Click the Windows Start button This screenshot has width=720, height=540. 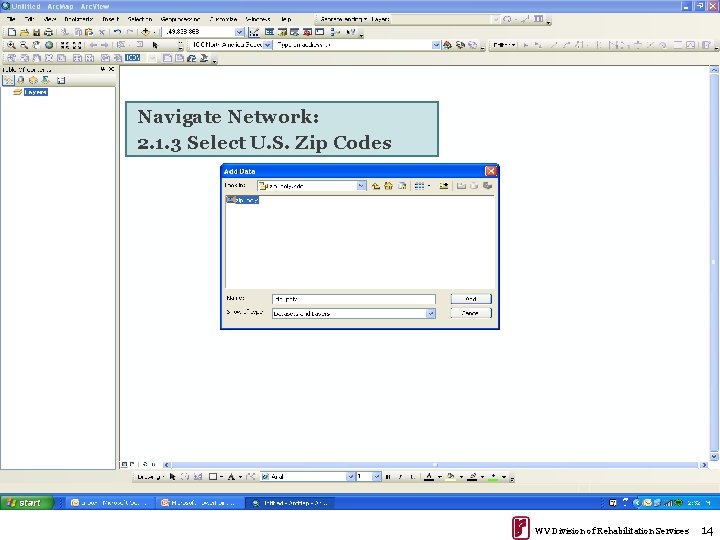coord(26,503)
